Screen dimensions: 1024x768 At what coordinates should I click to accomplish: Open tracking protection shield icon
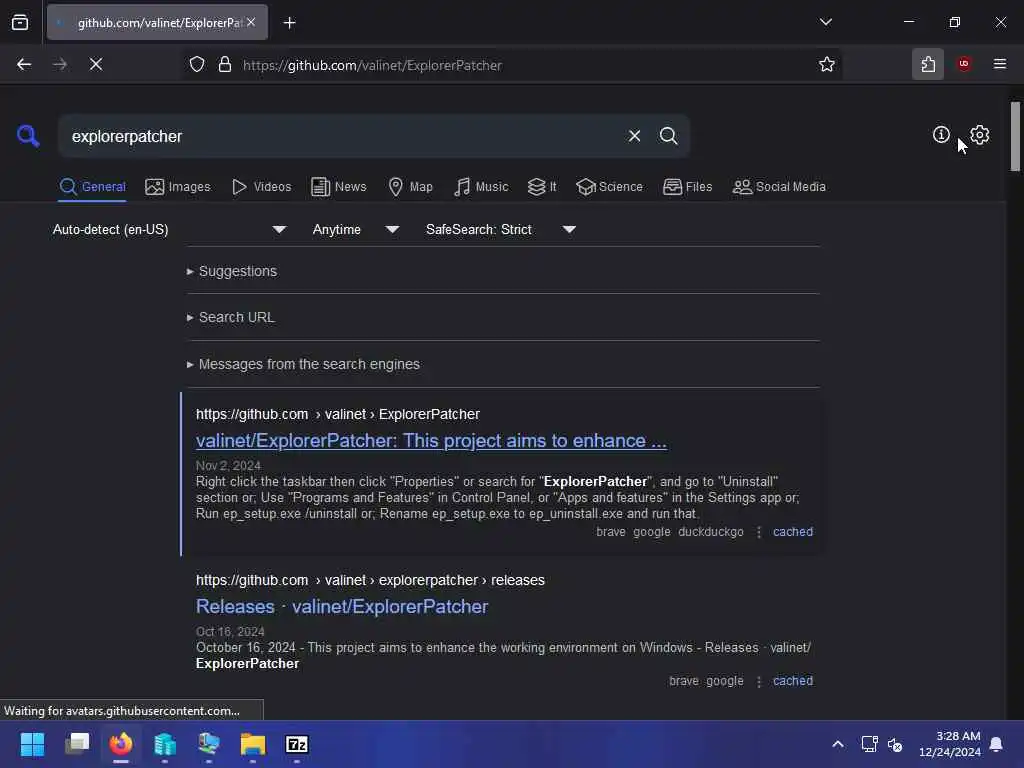pos(197,65)
